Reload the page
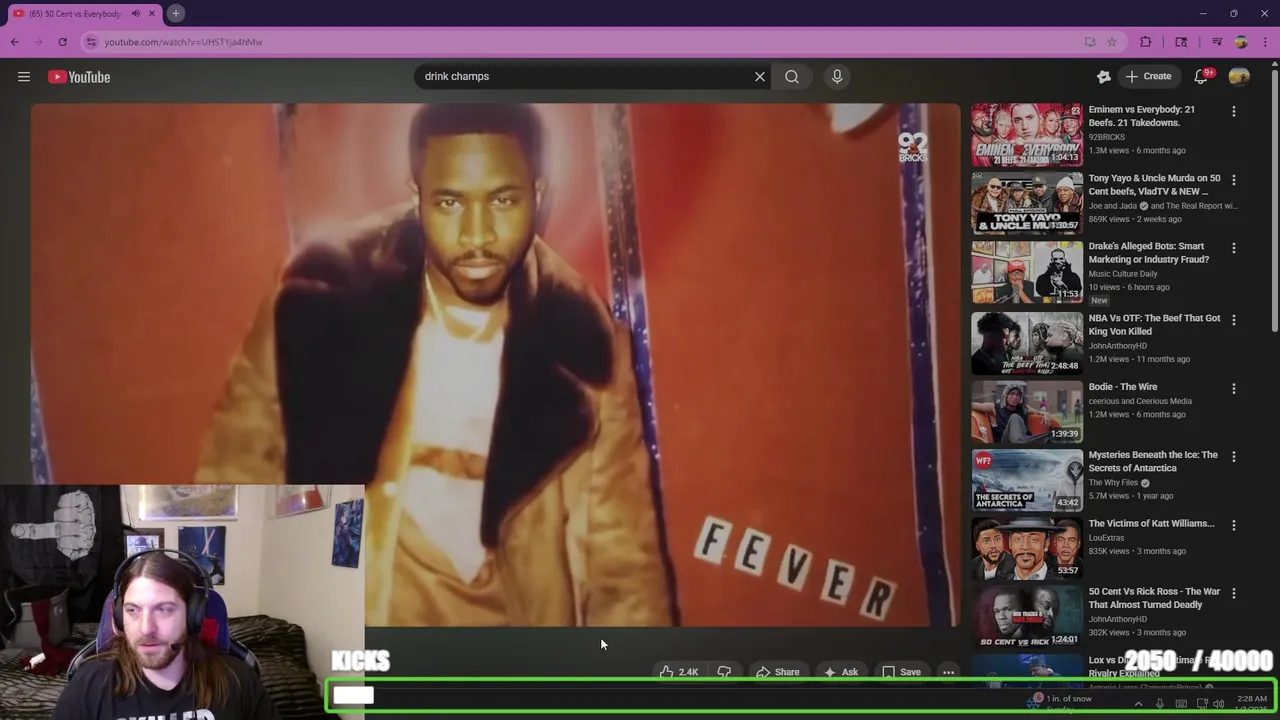This screenshot has width=1280, height=720. 62,42
